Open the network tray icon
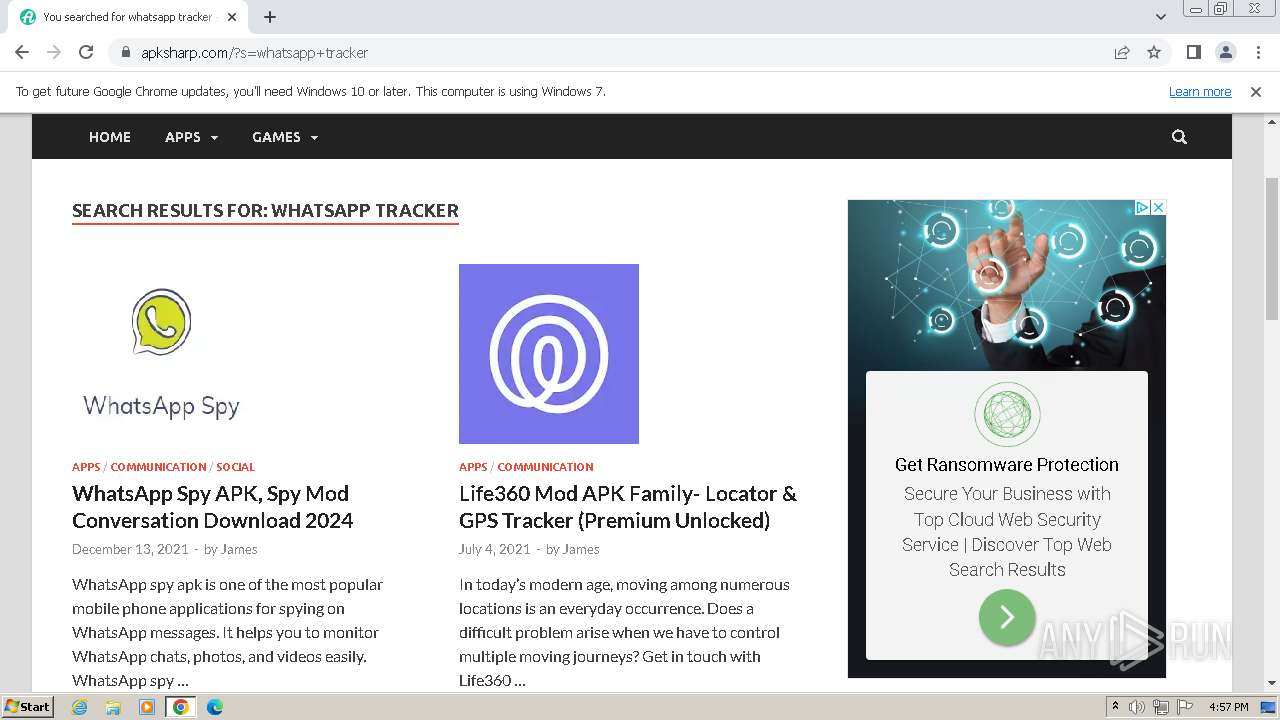The height and width of the screenshot is (720, 1280). (x=1160, y=707)
